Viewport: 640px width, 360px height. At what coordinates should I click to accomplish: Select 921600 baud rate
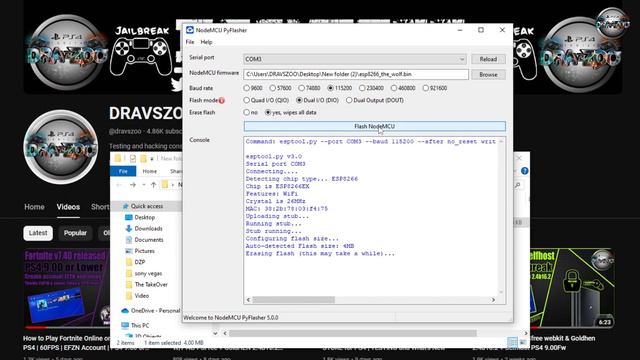[435, 88]
